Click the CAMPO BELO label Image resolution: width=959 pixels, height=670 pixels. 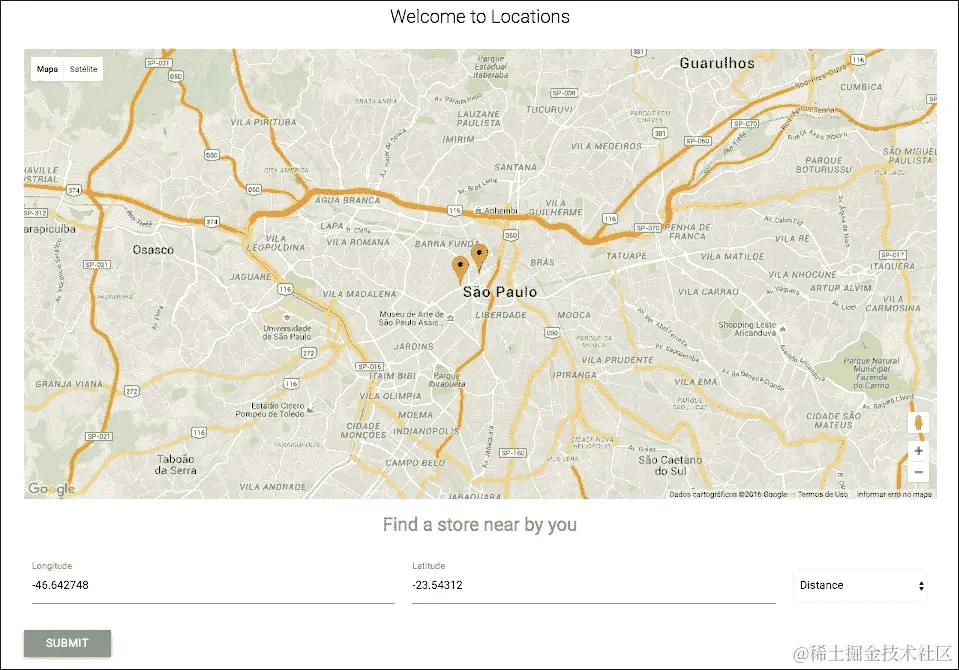(x=415, y=463)
